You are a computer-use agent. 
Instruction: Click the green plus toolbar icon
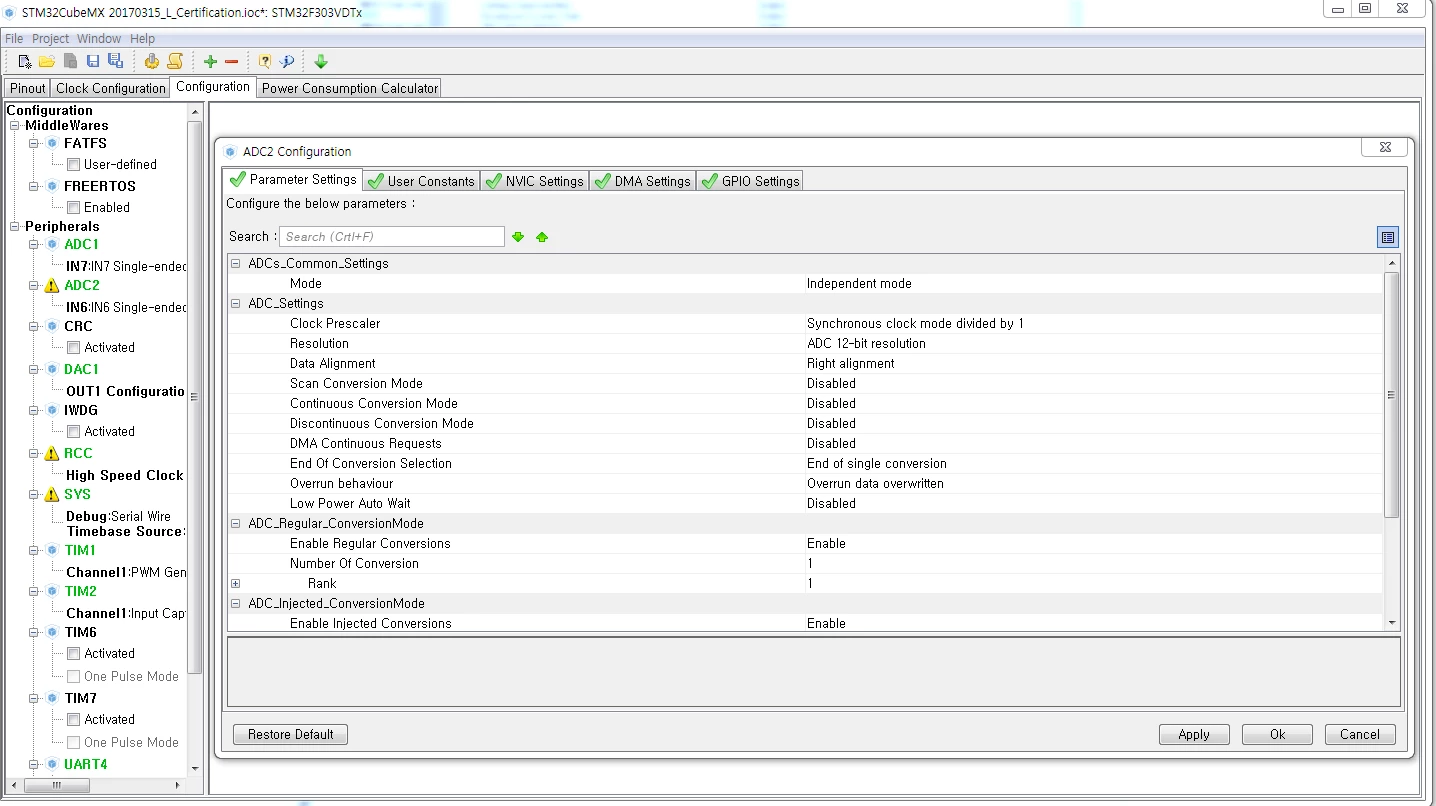[210, 62]
